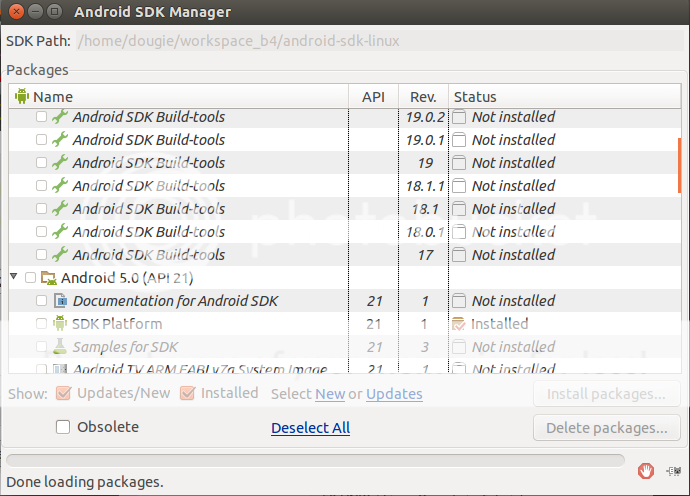The image size is (690, 496).
Task: Click wrench icon of Build-tools rev 18.1 row
Action: (60, 208)
